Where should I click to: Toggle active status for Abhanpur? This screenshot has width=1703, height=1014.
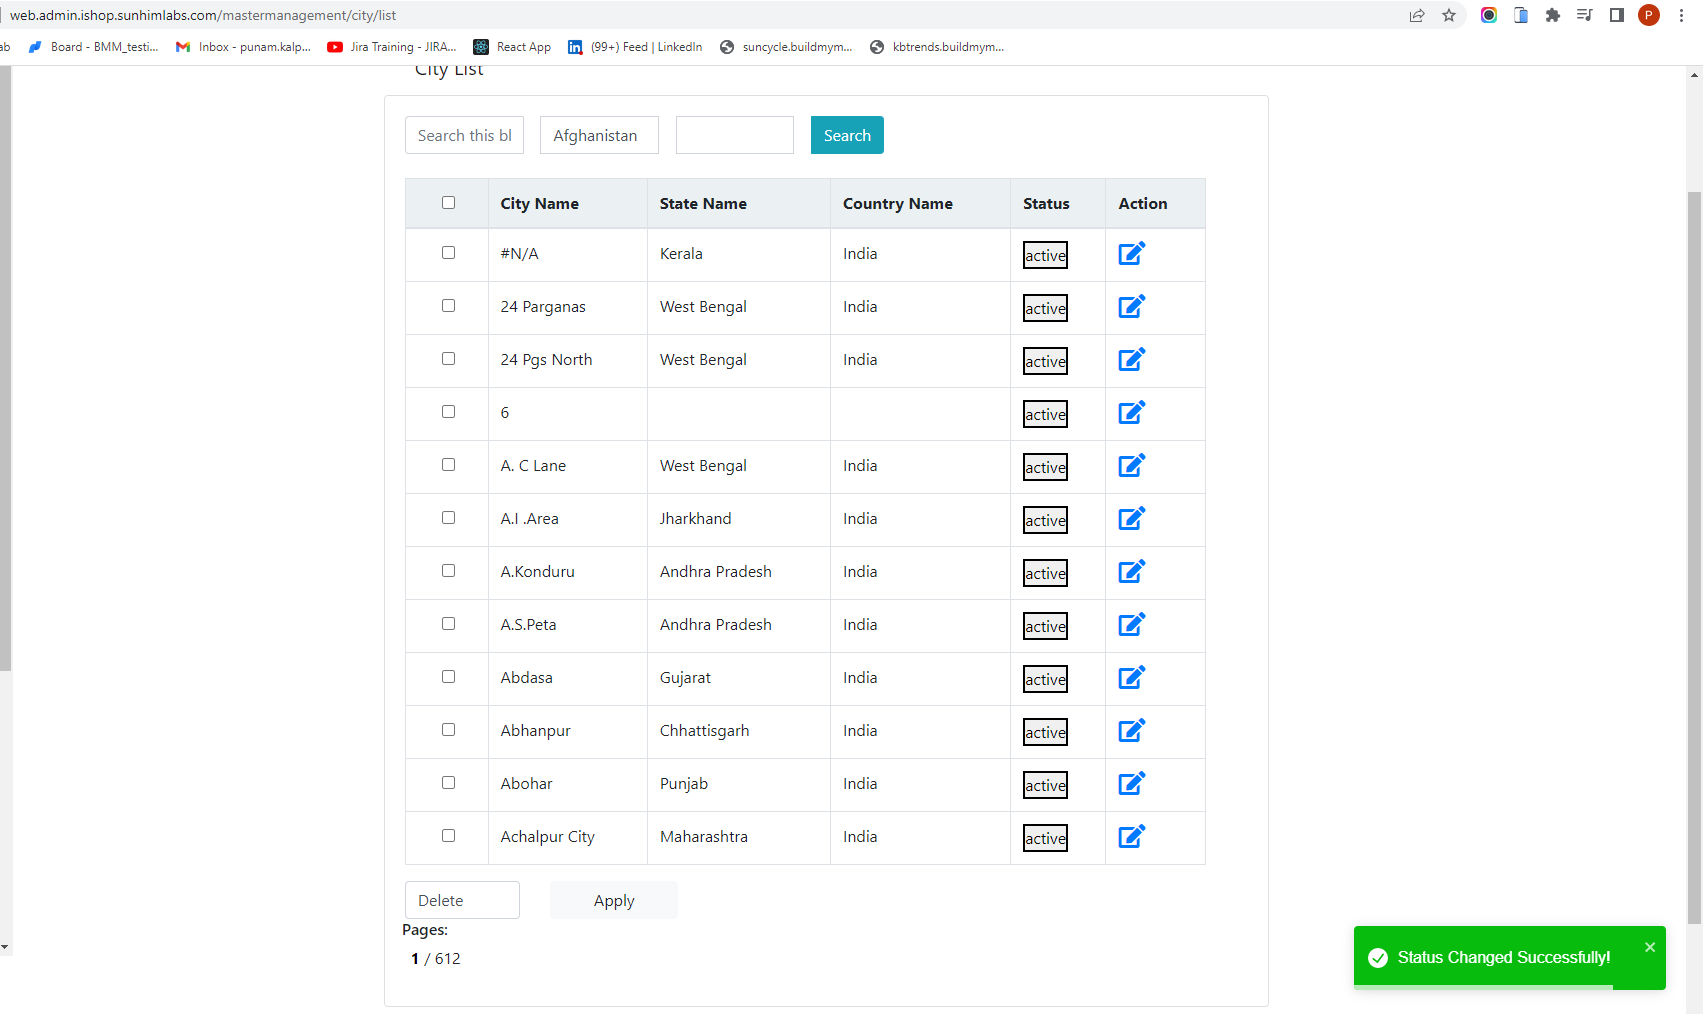pyautogui.click(x=1045, y=732)
